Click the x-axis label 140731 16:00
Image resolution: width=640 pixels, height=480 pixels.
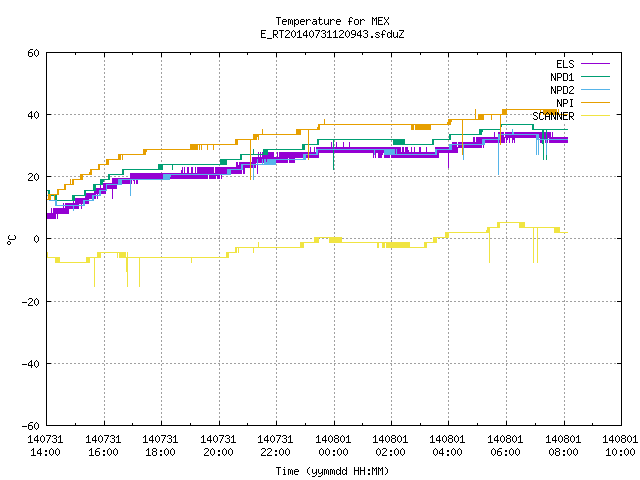pyautogui.click(x=103, y=446)
